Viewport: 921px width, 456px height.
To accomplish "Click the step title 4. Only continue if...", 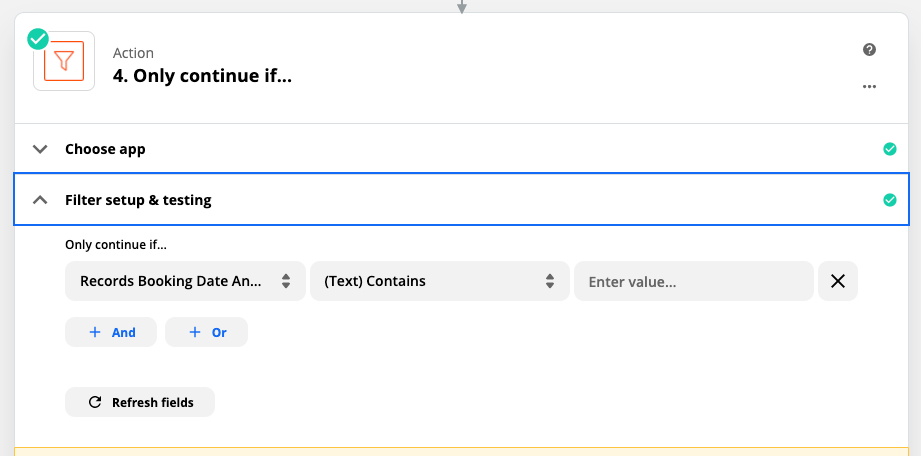I will coord(202,76).
